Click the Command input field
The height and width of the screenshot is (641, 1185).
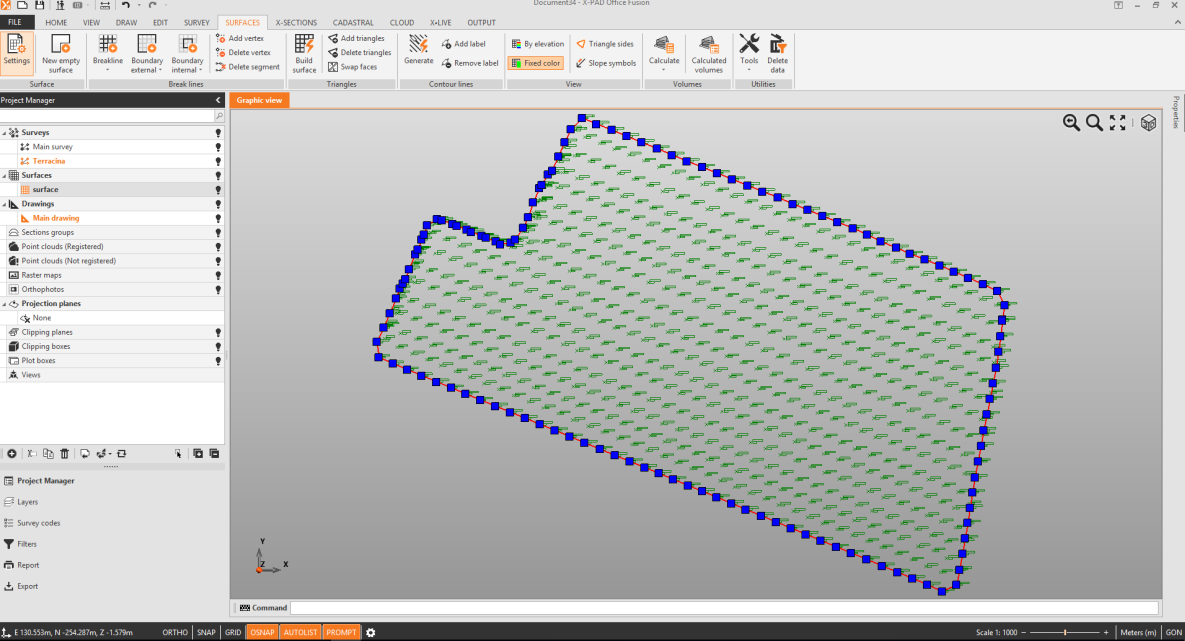pos(723,608)
